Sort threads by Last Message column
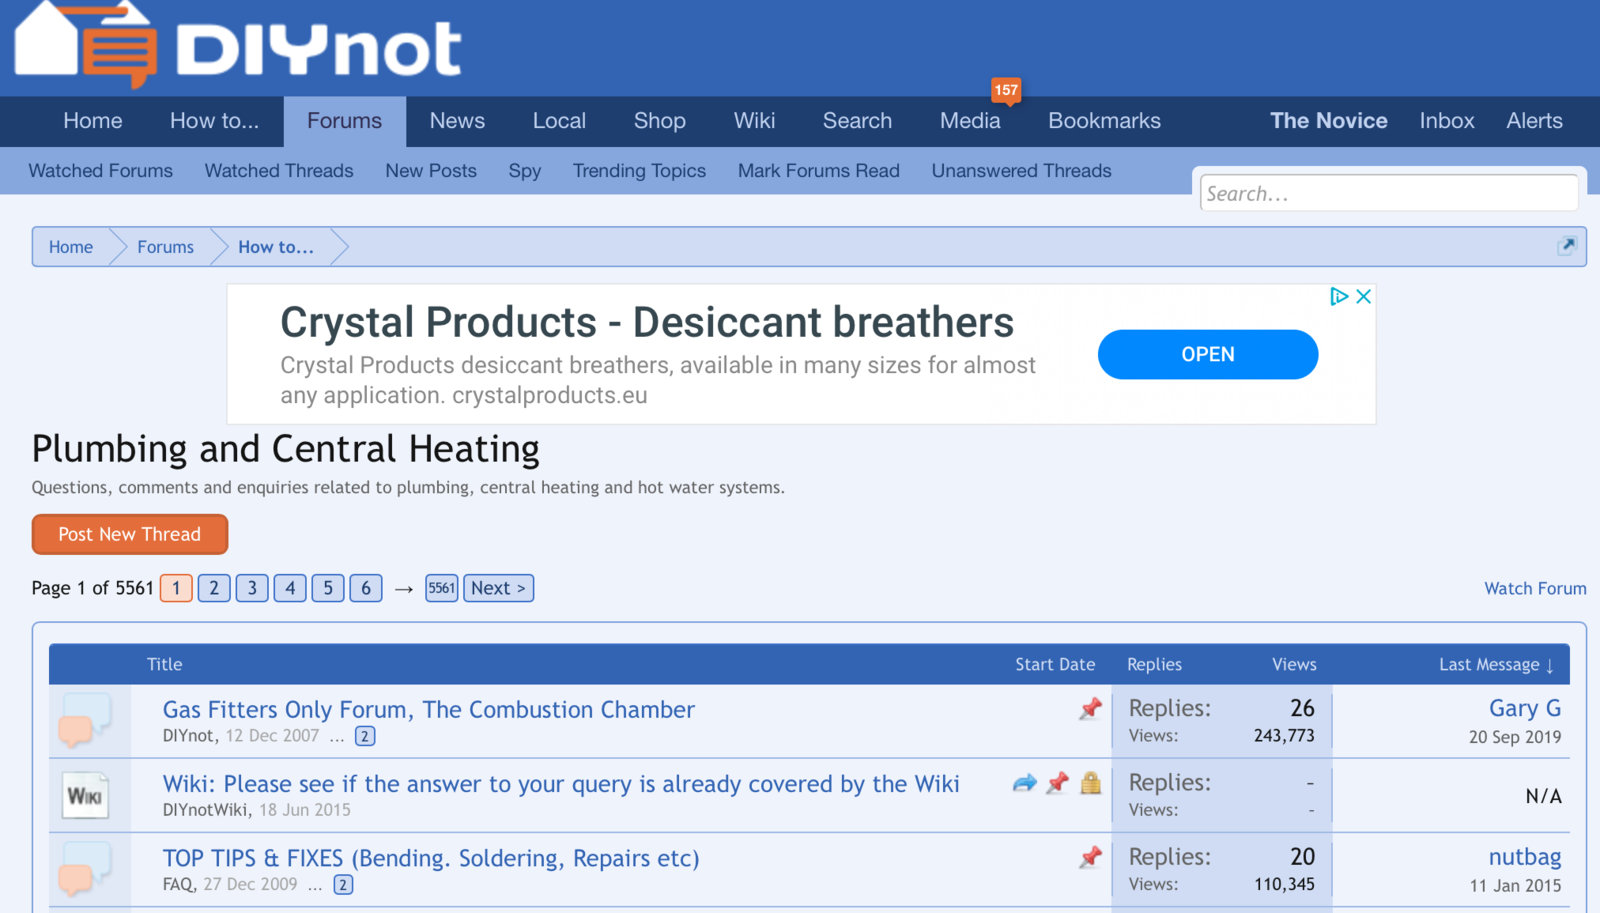Image resolution: width=1600 pixels, height=913 pixels. click(1495, 665)
